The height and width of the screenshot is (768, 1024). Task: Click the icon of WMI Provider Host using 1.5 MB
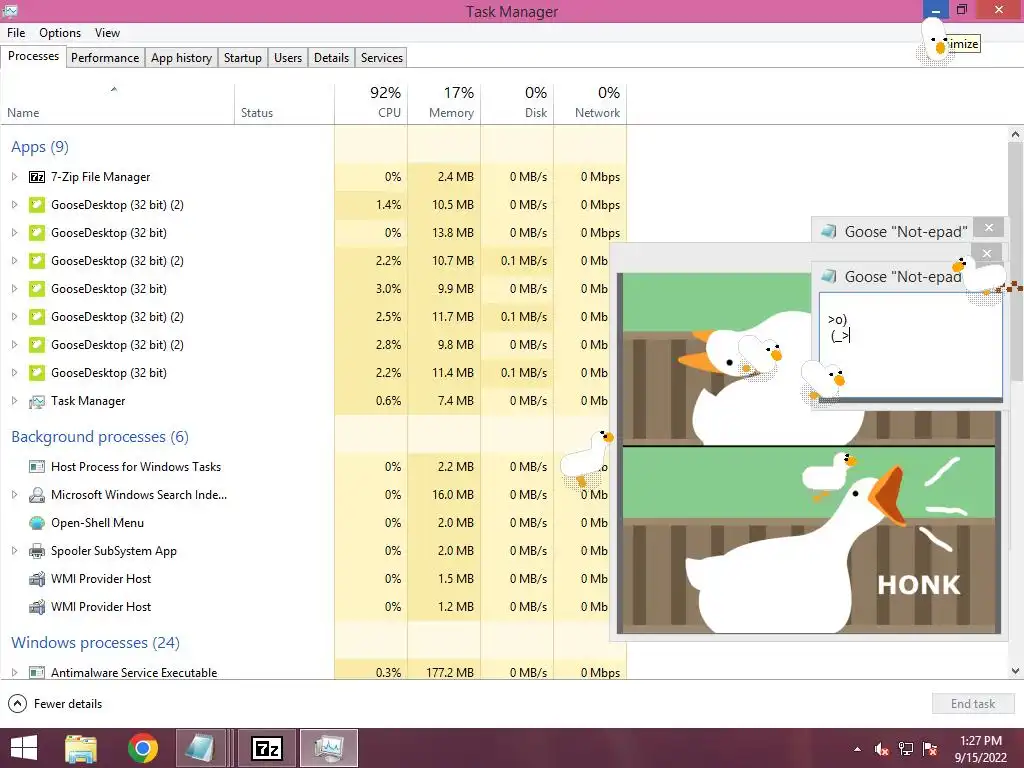pyautogui.click(x=37, y=579)
